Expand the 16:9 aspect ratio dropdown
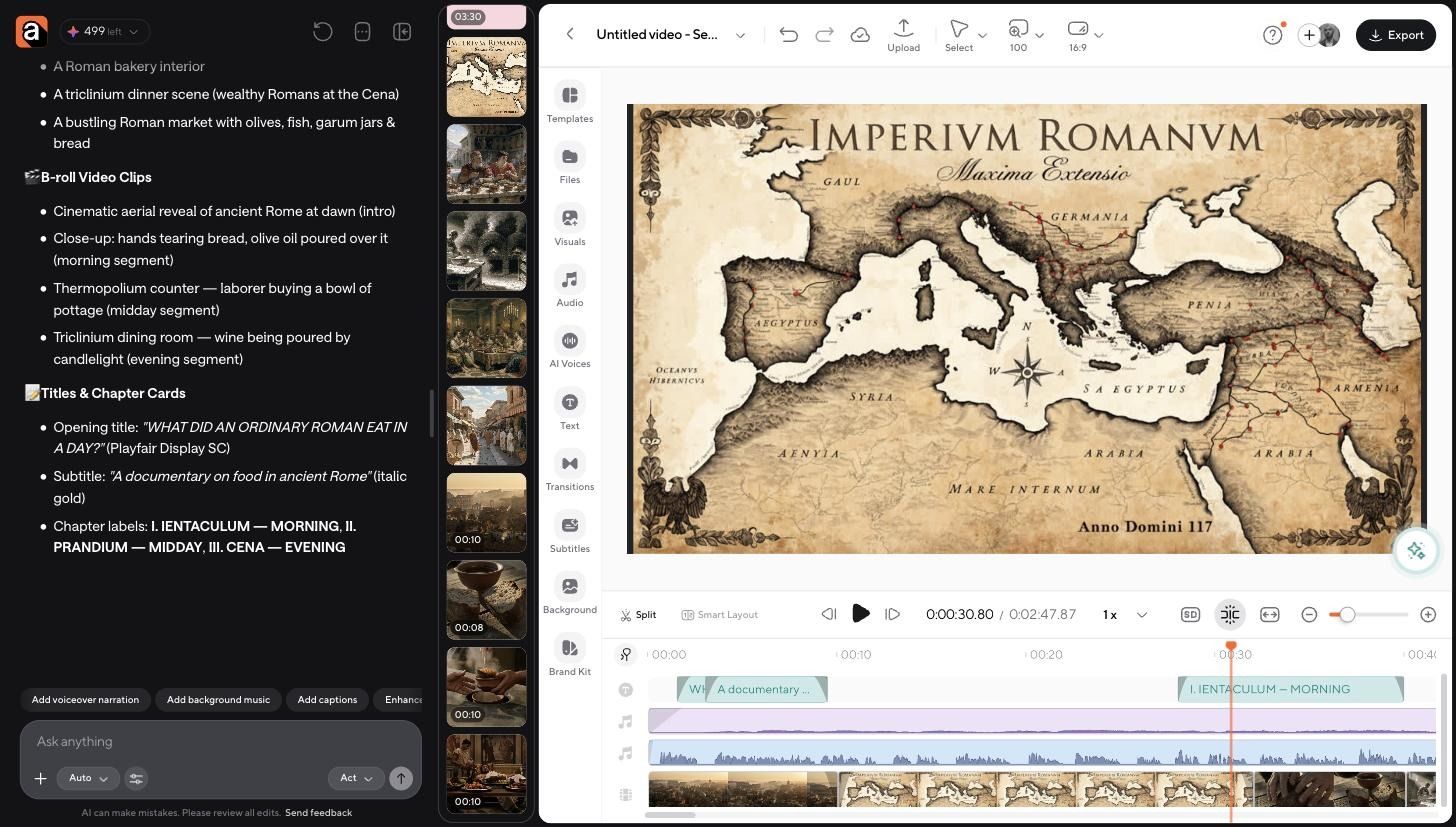1456x827 pixels. pyautogui.click(x=1085, y=35)
